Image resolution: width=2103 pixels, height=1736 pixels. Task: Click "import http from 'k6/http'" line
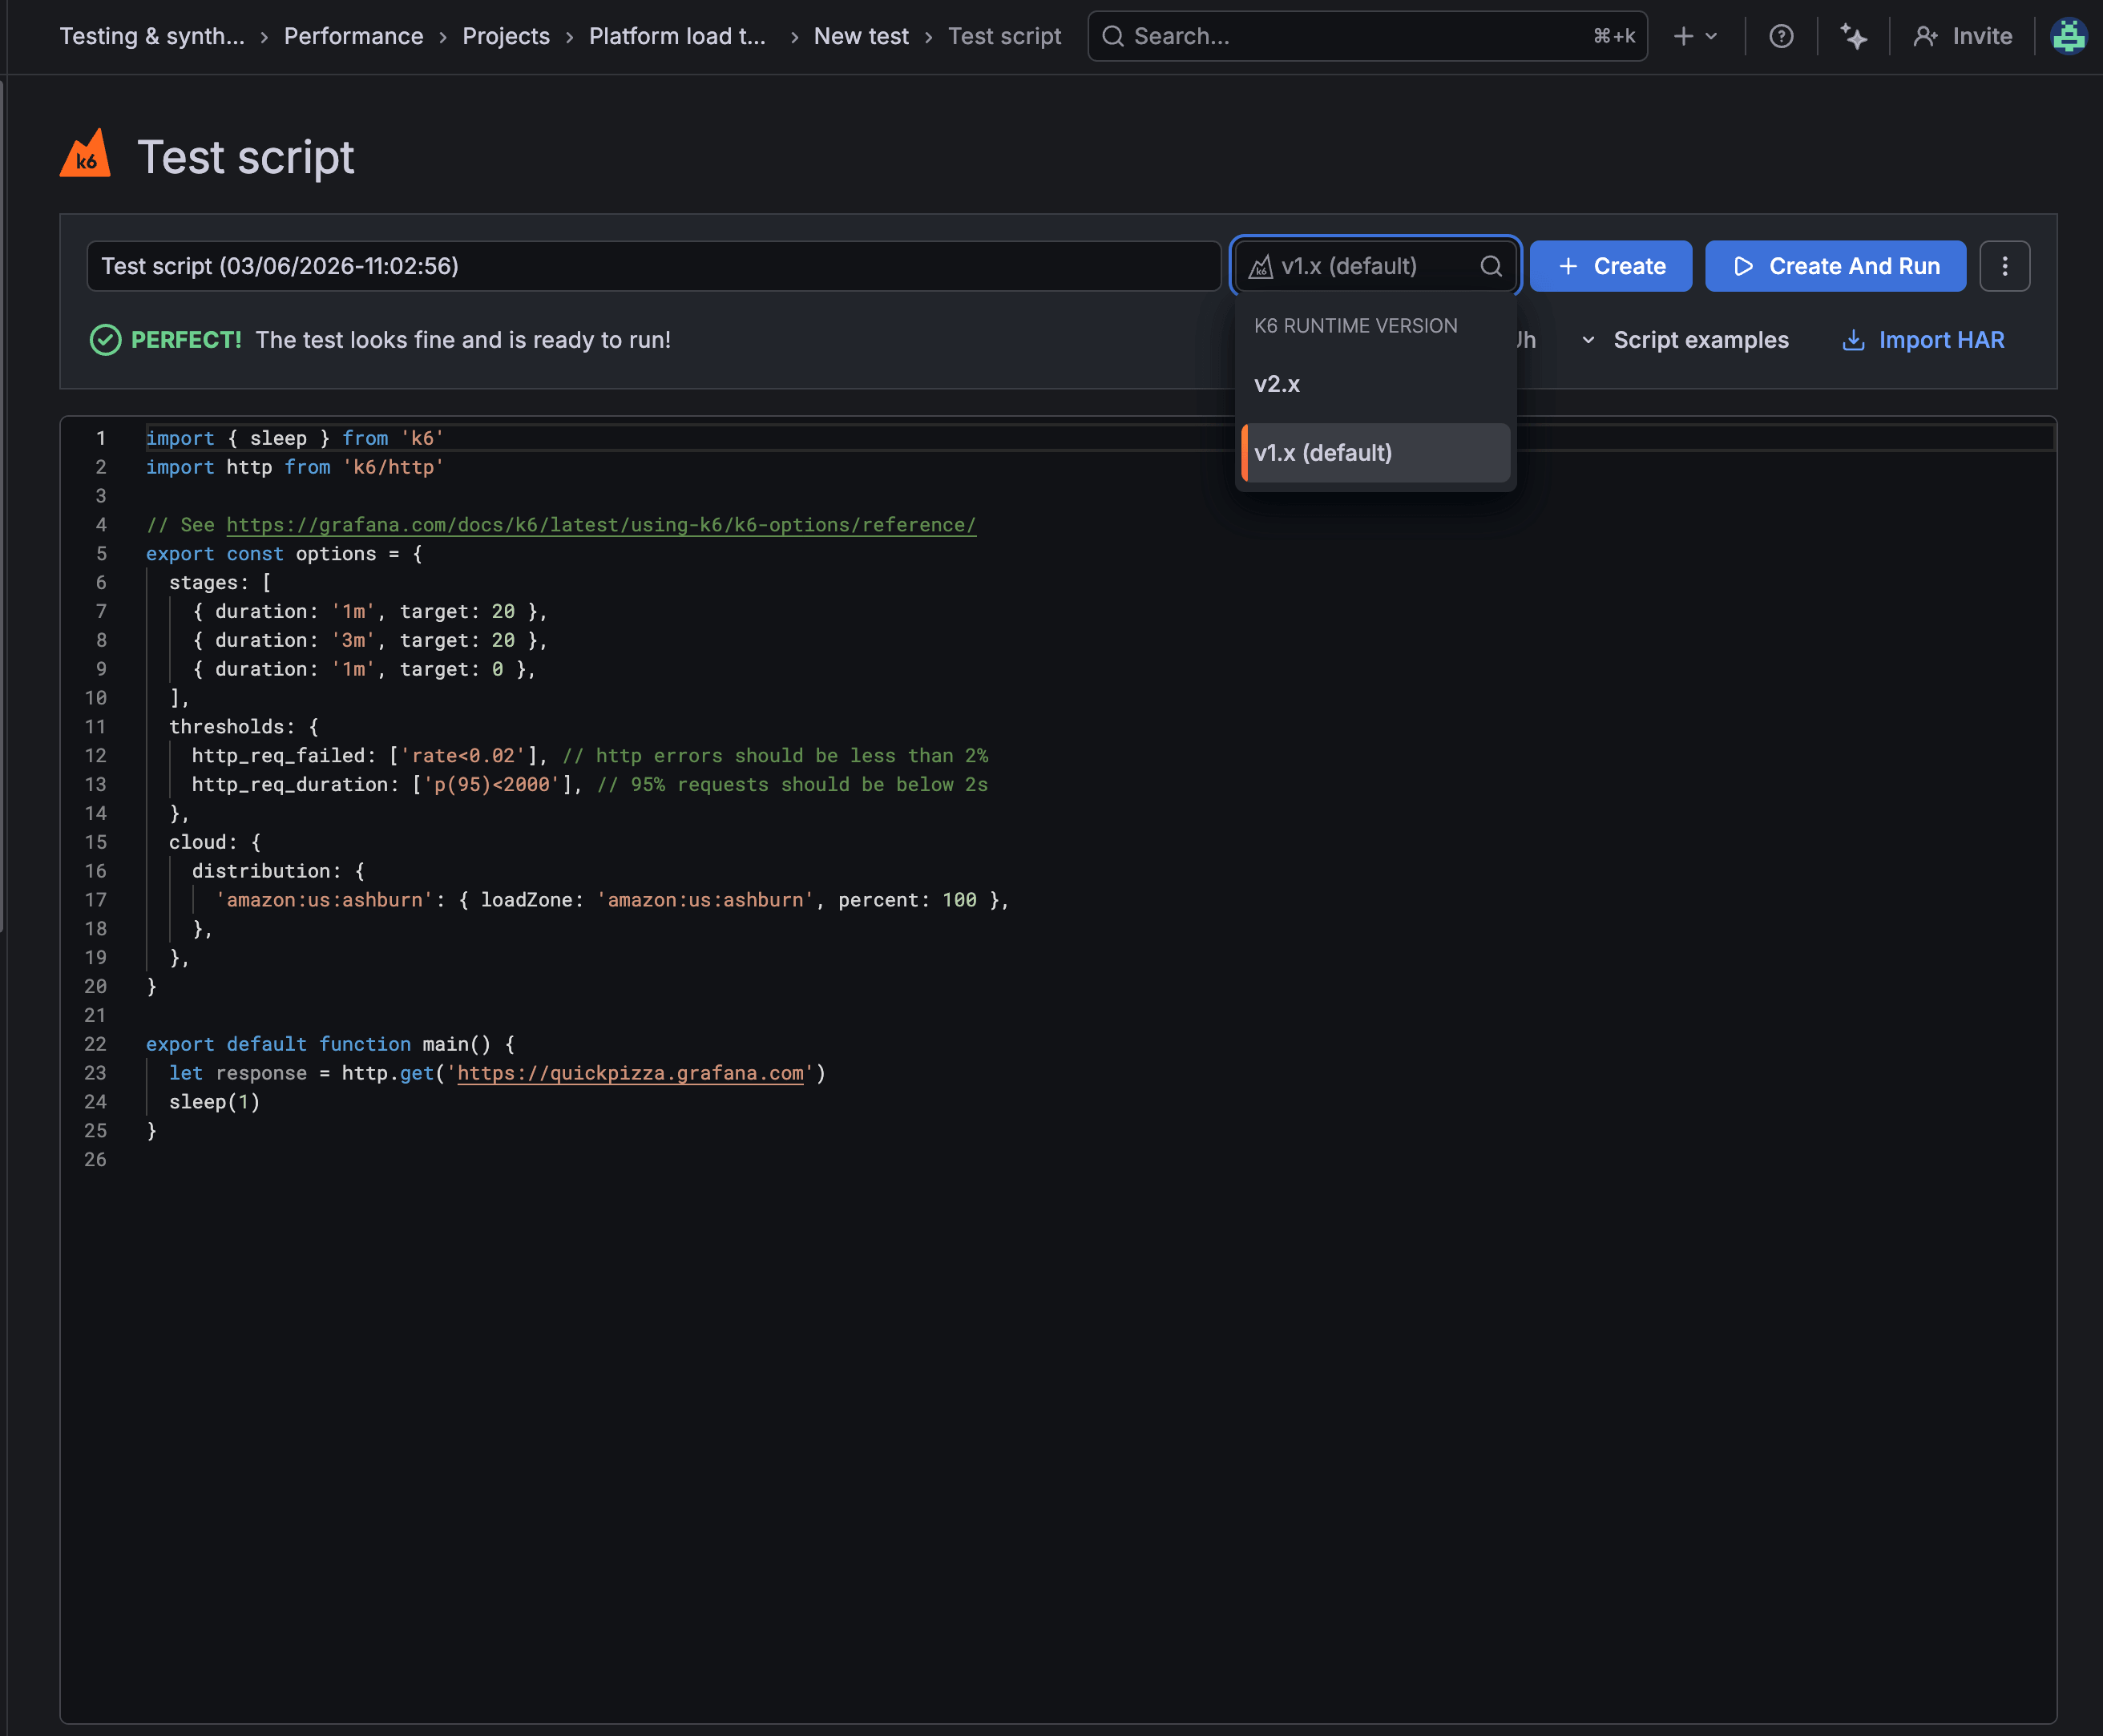(295, 467)
